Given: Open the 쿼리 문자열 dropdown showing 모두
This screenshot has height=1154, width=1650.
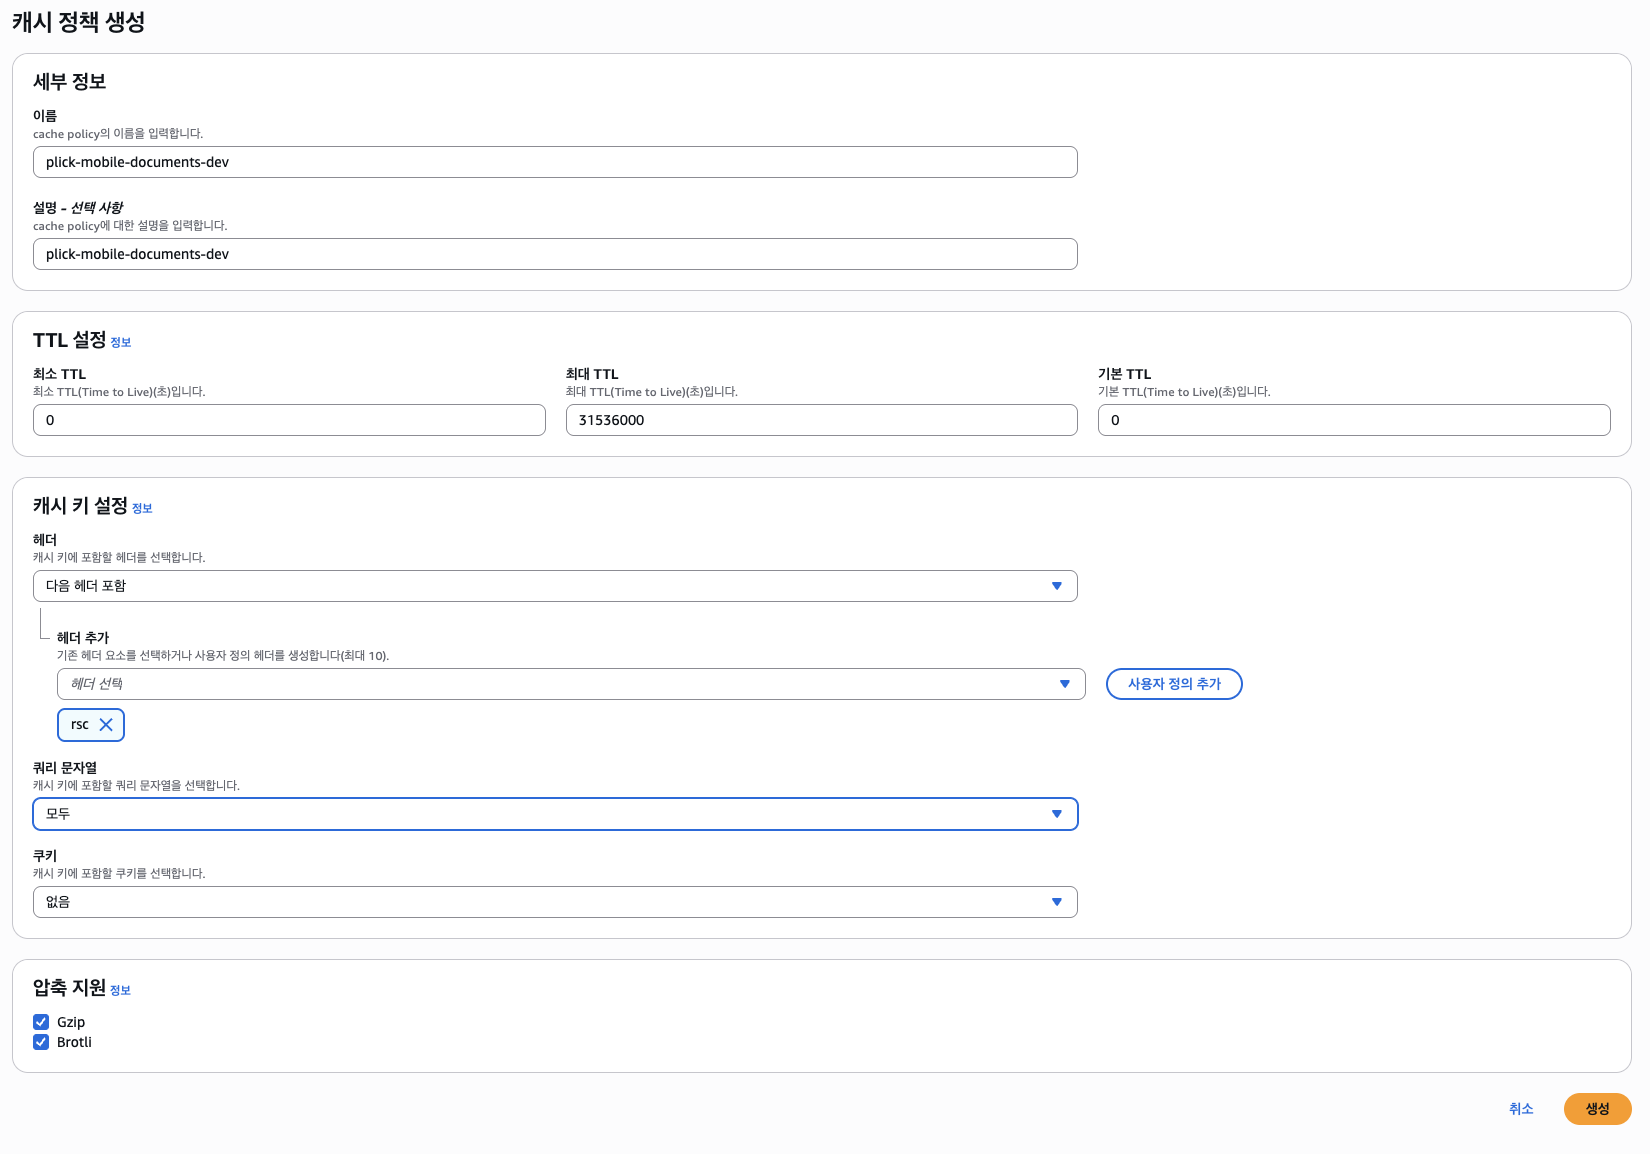Looking at the screenshot, I should [x=555, y=814].
